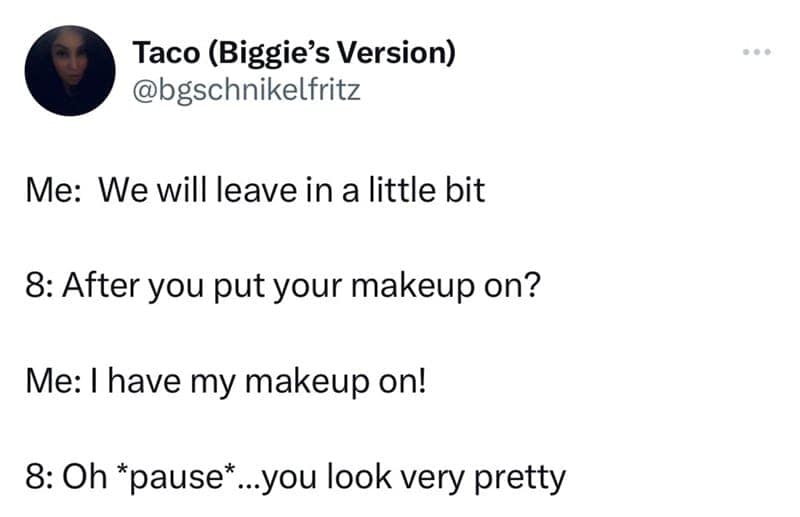Click the word "Taco" in the display name

167,53
